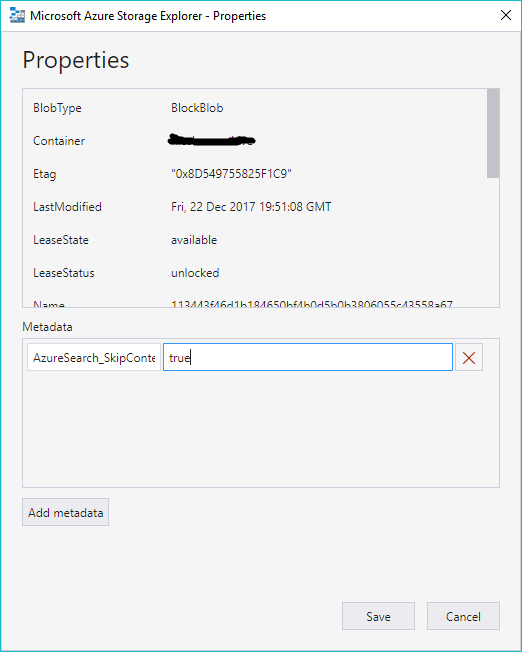Click the metadata value field containing true

pyautogui.click(x=308, y=357)
